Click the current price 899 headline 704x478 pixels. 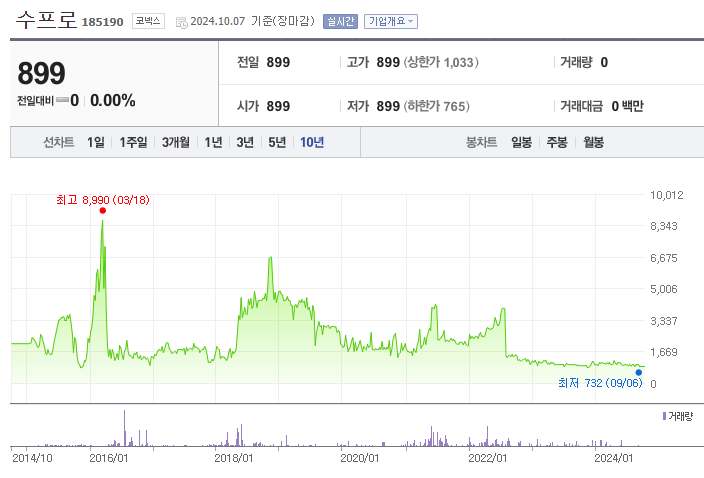41,73
